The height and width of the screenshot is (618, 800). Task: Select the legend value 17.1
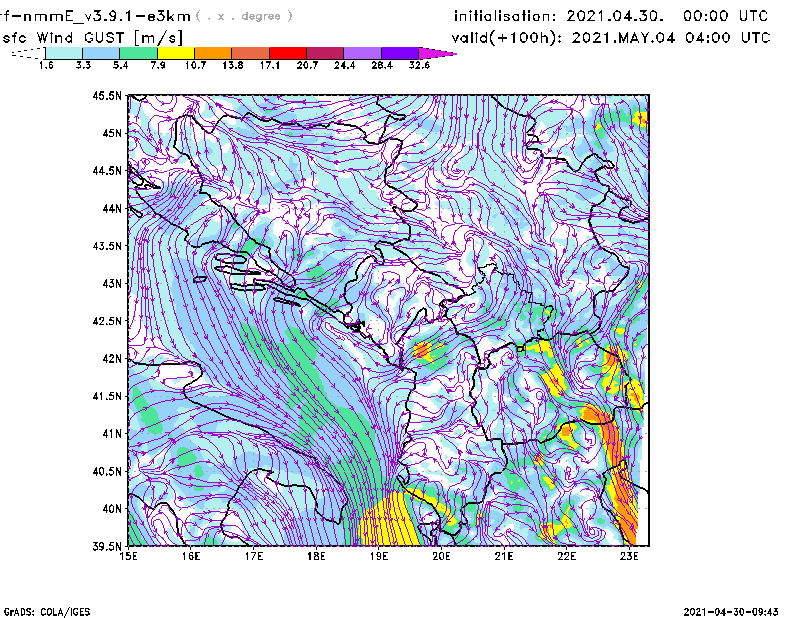pyautogui.click(x=270, y=65)
